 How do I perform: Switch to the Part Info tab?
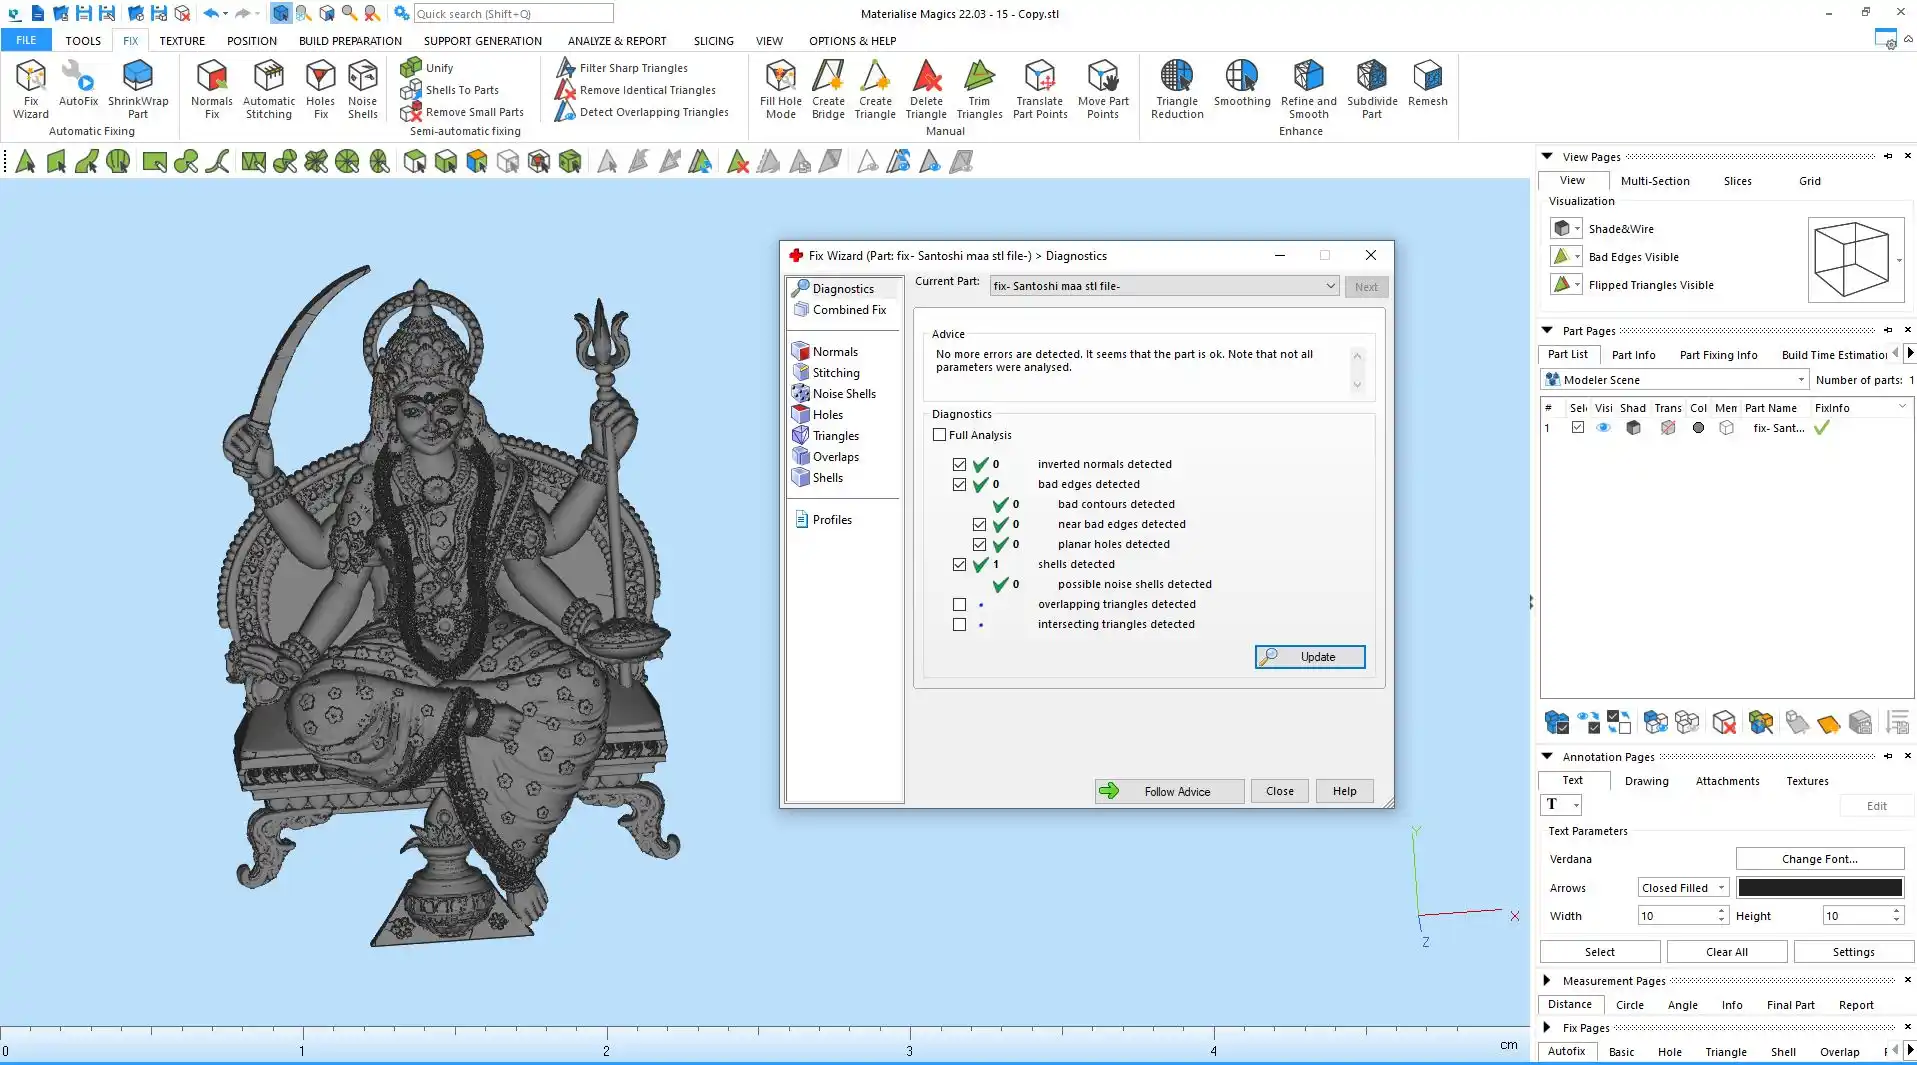click(x=1633, y=355)
